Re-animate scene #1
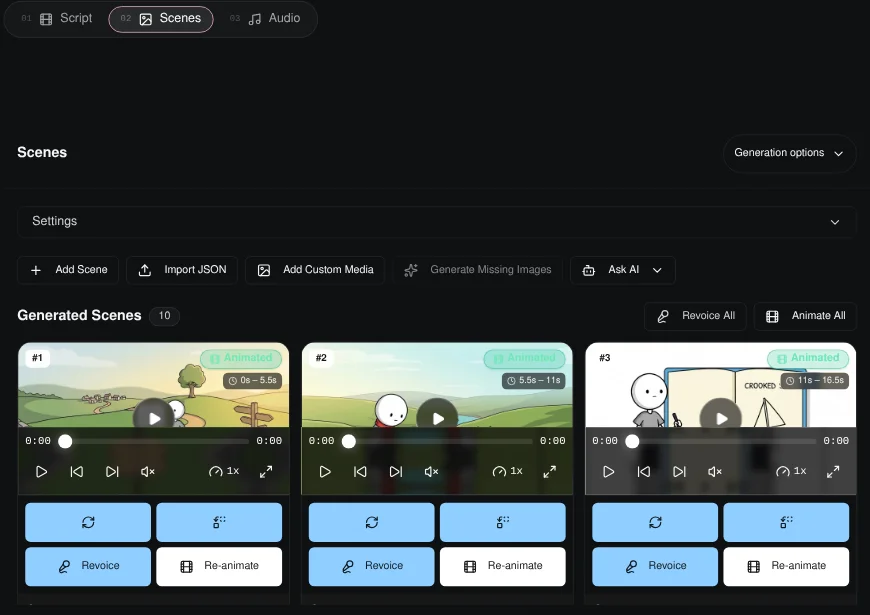The height and width of the screenshot is (615, 870). (x=219, y=567)
